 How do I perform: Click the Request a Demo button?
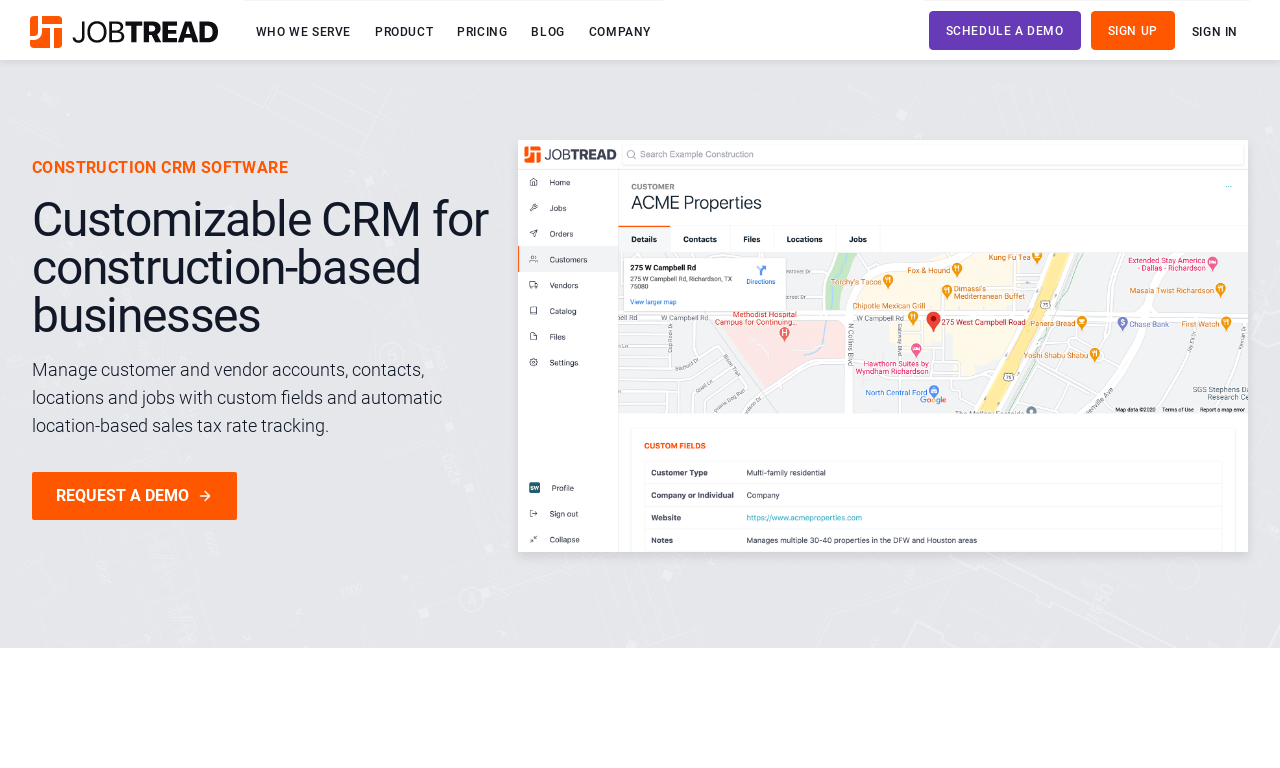click(134, 496)
